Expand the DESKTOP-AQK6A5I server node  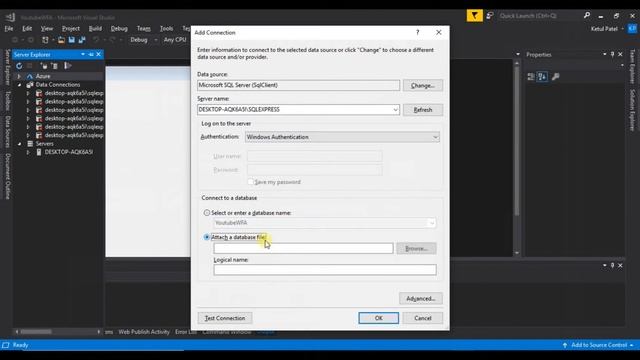pyautogui.click(x=28, y=152)
